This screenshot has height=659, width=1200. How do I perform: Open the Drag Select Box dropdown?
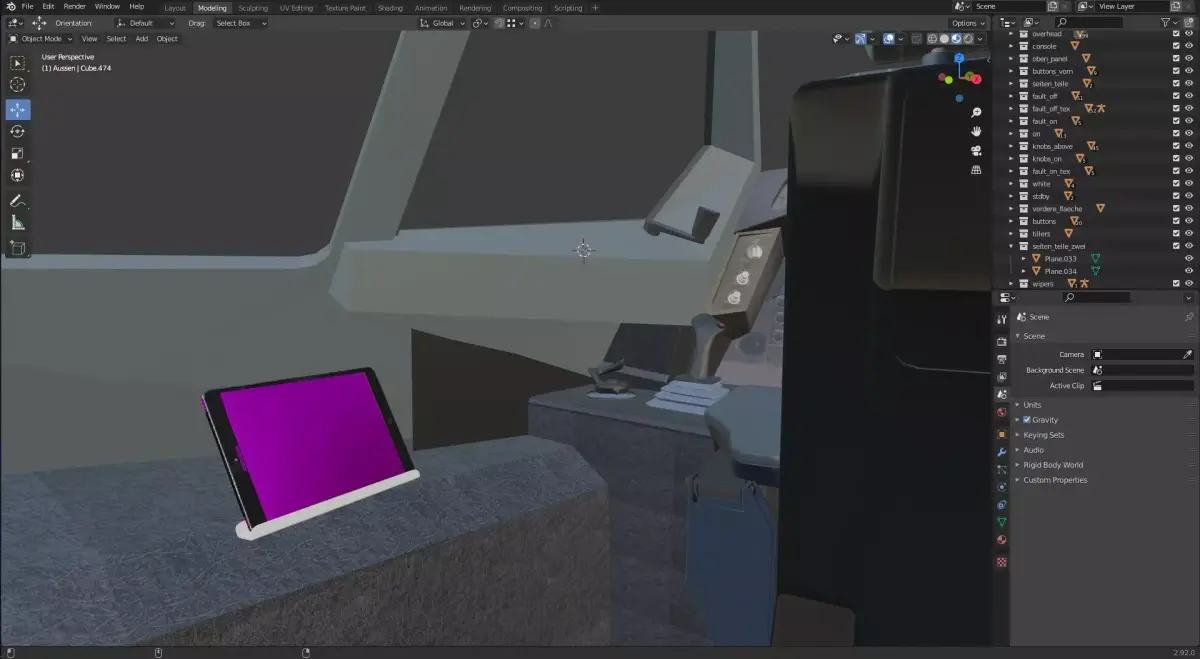(240, 23)
